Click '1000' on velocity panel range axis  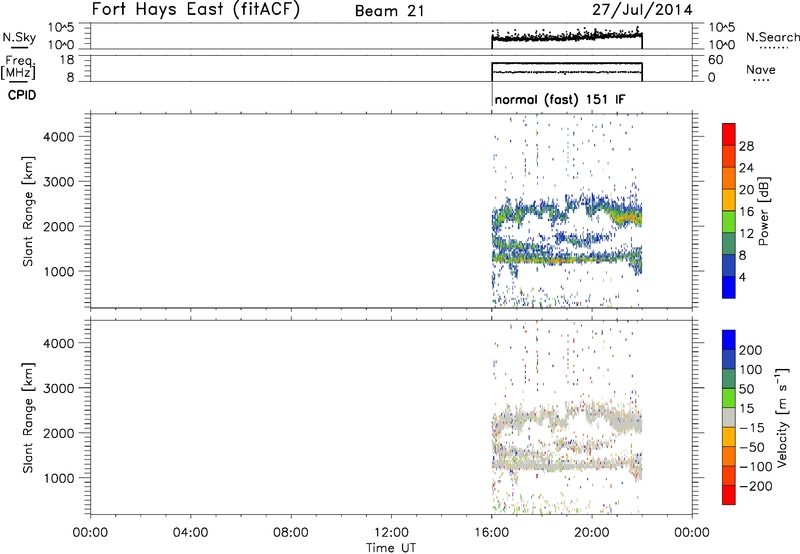point(59,478)
